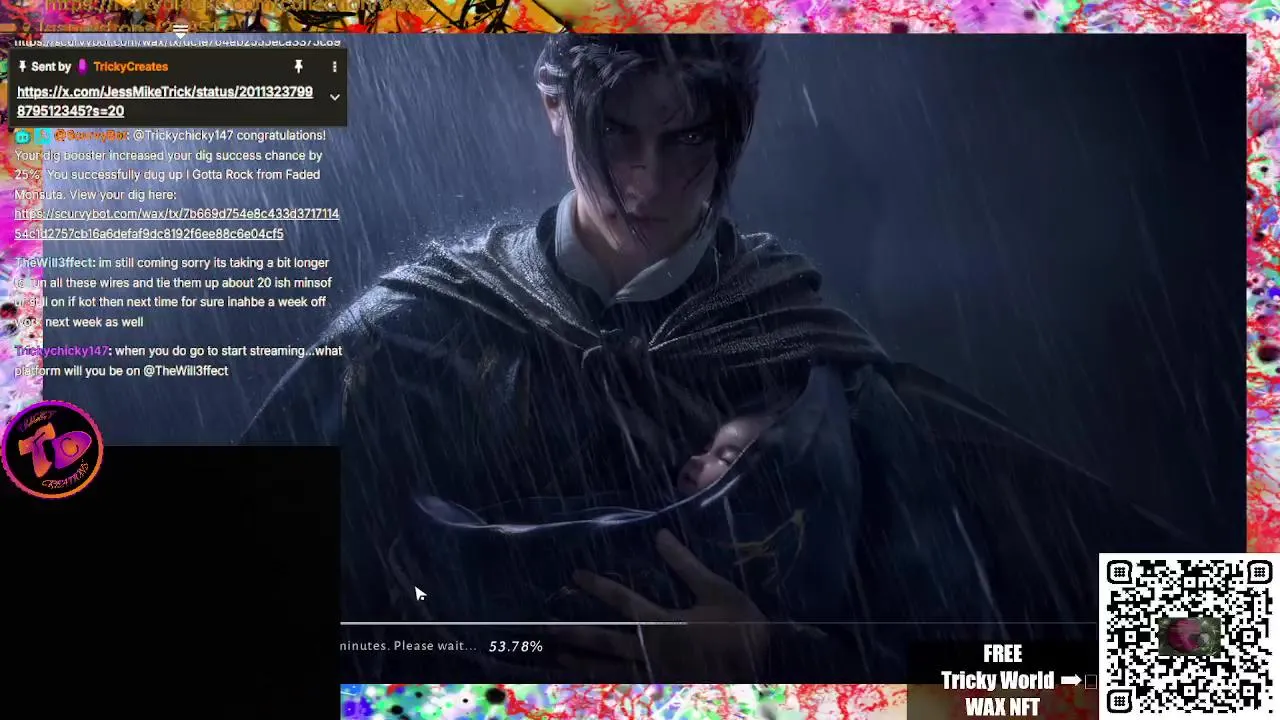This screenshot has height=720, width=1280.
Task: Click the @Trickychicky147 mention in bot message
Action: pos(182,135)
